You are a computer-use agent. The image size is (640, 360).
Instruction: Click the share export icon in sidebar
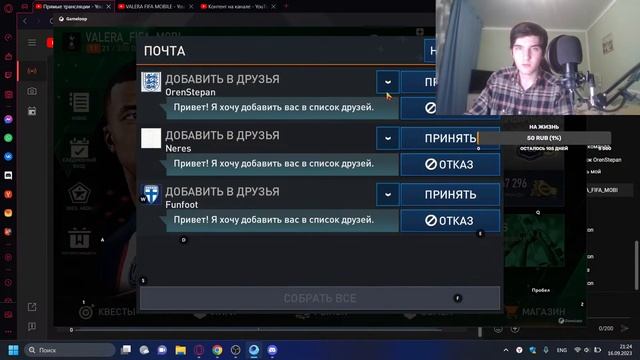32,307
